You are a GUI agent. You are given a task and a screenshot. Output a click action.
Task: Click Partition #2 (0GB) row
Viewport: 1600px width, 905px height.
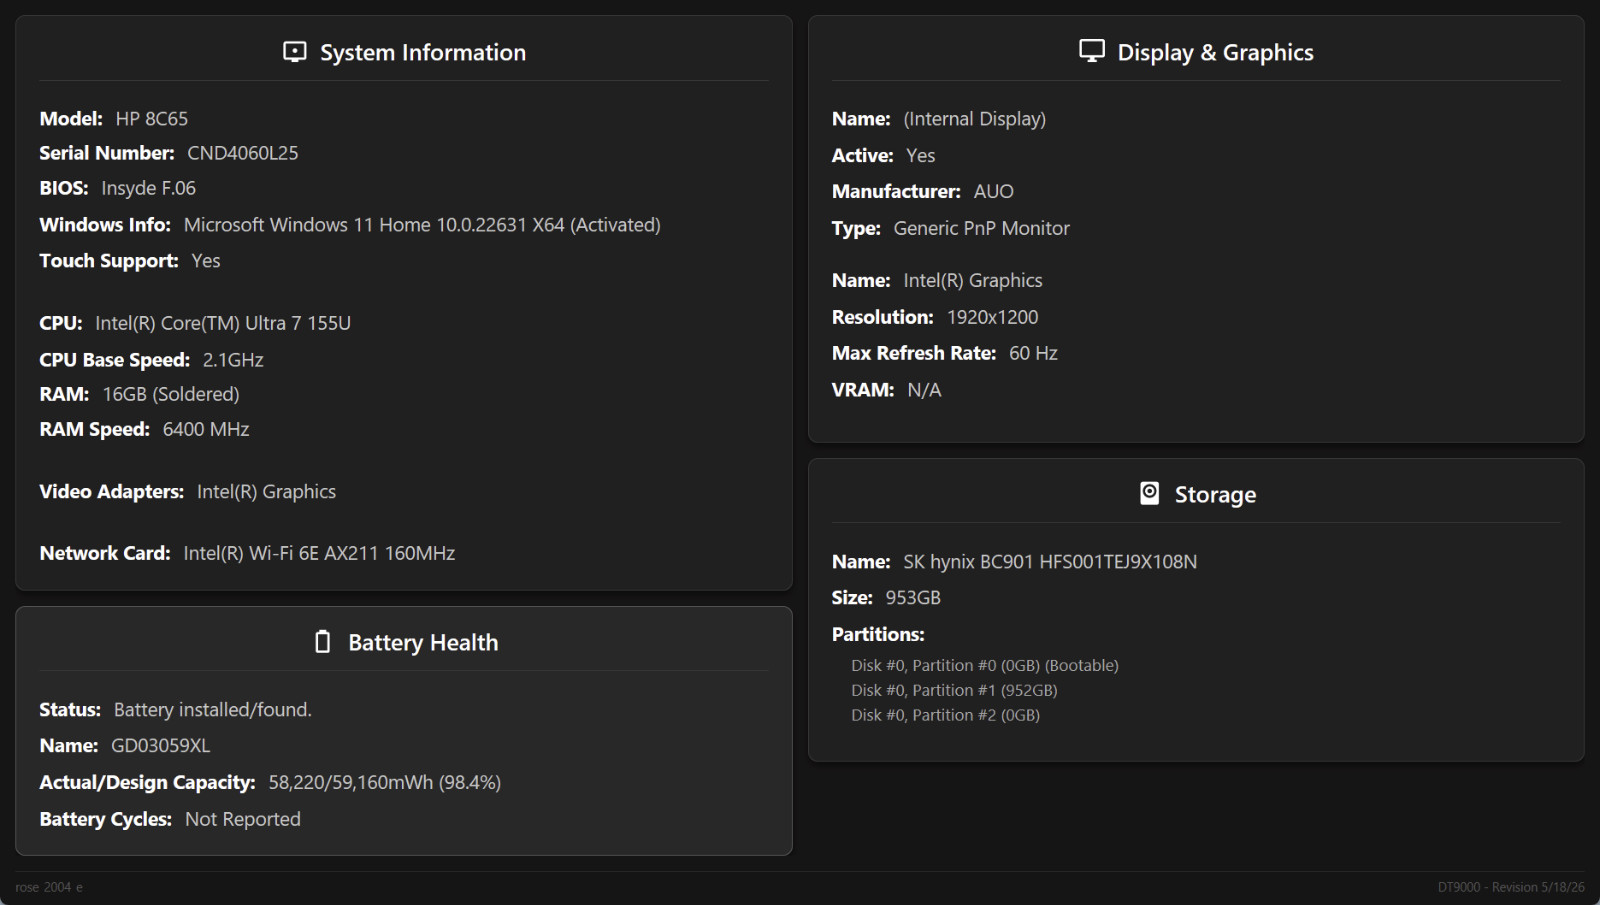945,715
